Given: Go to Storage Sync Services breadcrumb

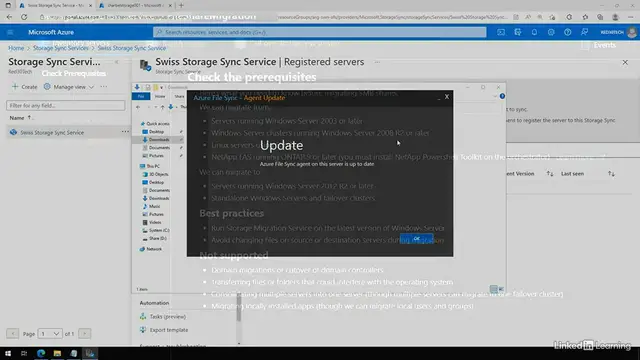Looking at the screenshot, I should 60,48.
